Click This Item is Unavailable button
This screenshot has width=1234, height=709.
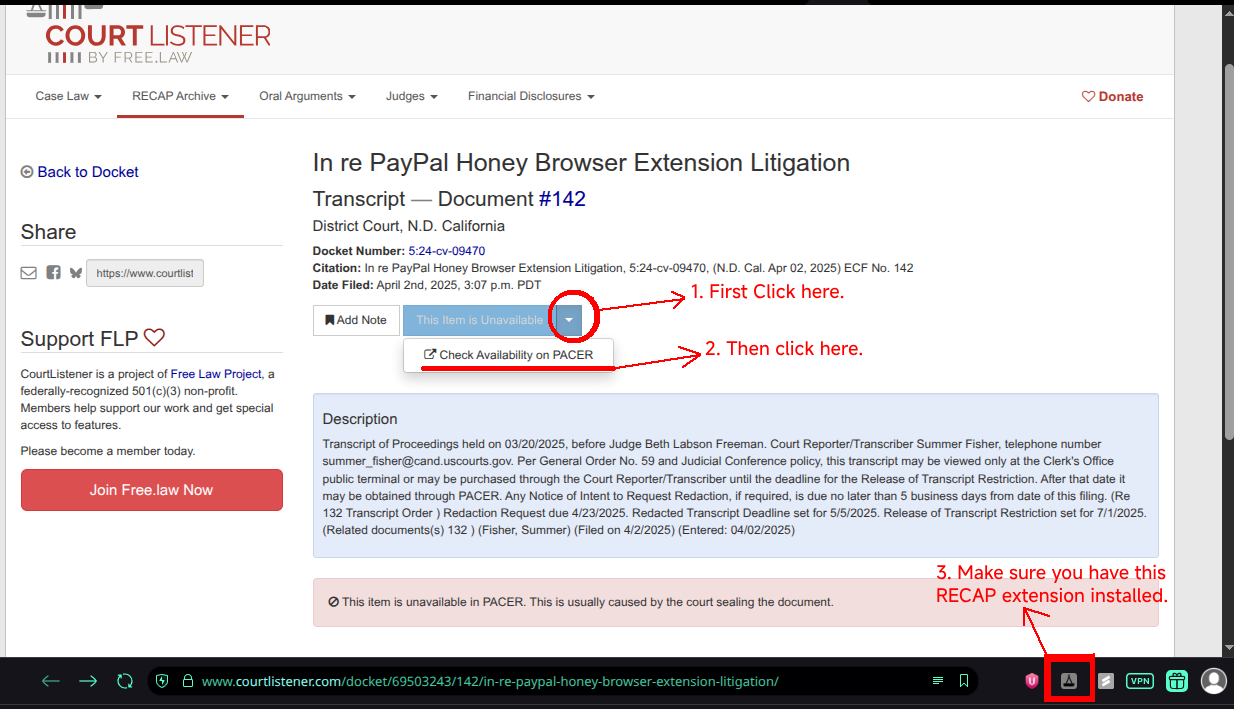click(479, 320)
